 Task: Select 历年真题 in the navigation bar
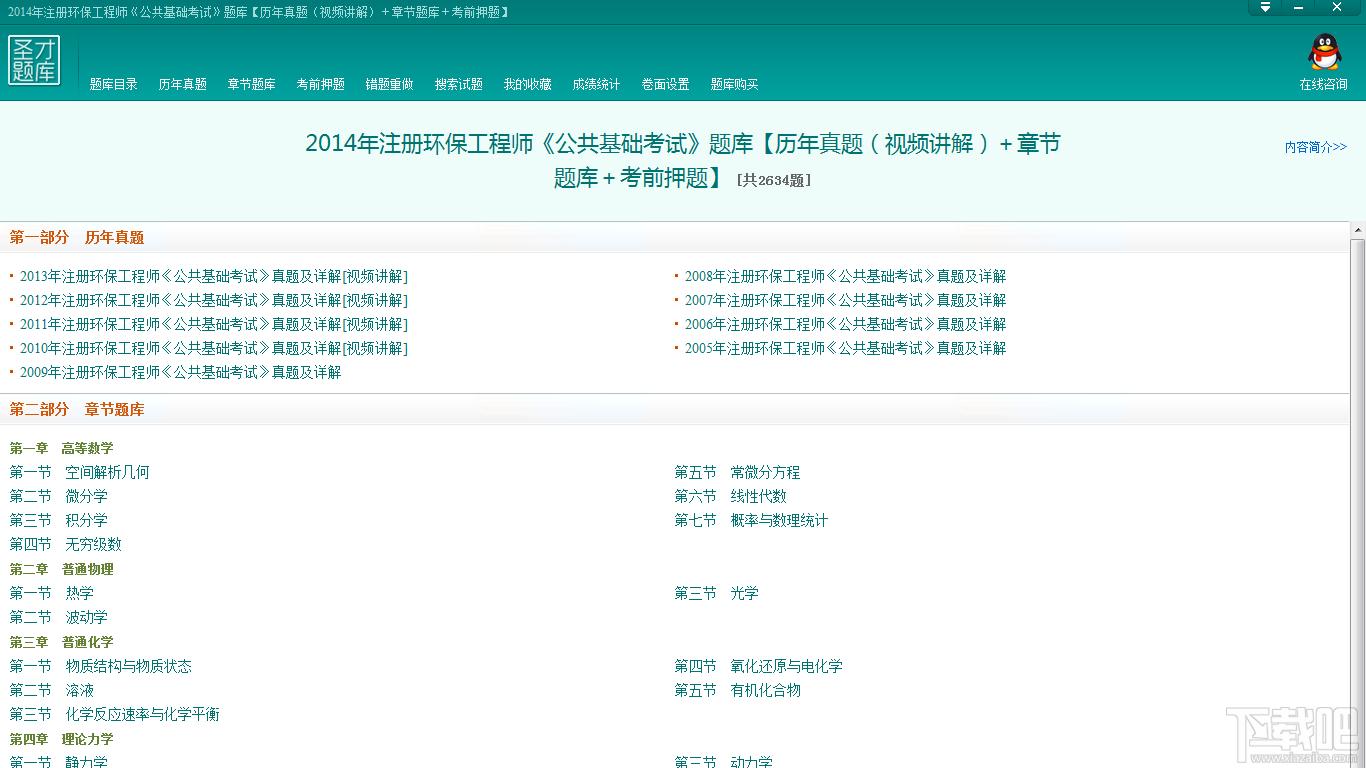pyautogui.click(x=182, y=84)
